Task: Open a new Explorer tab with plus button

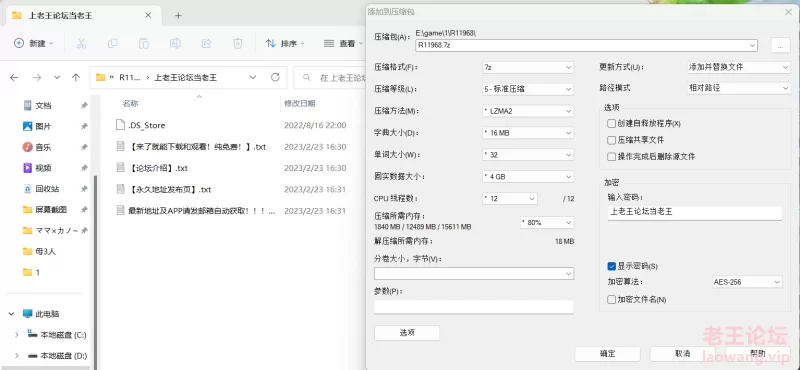Action: (x=178, y=15)
